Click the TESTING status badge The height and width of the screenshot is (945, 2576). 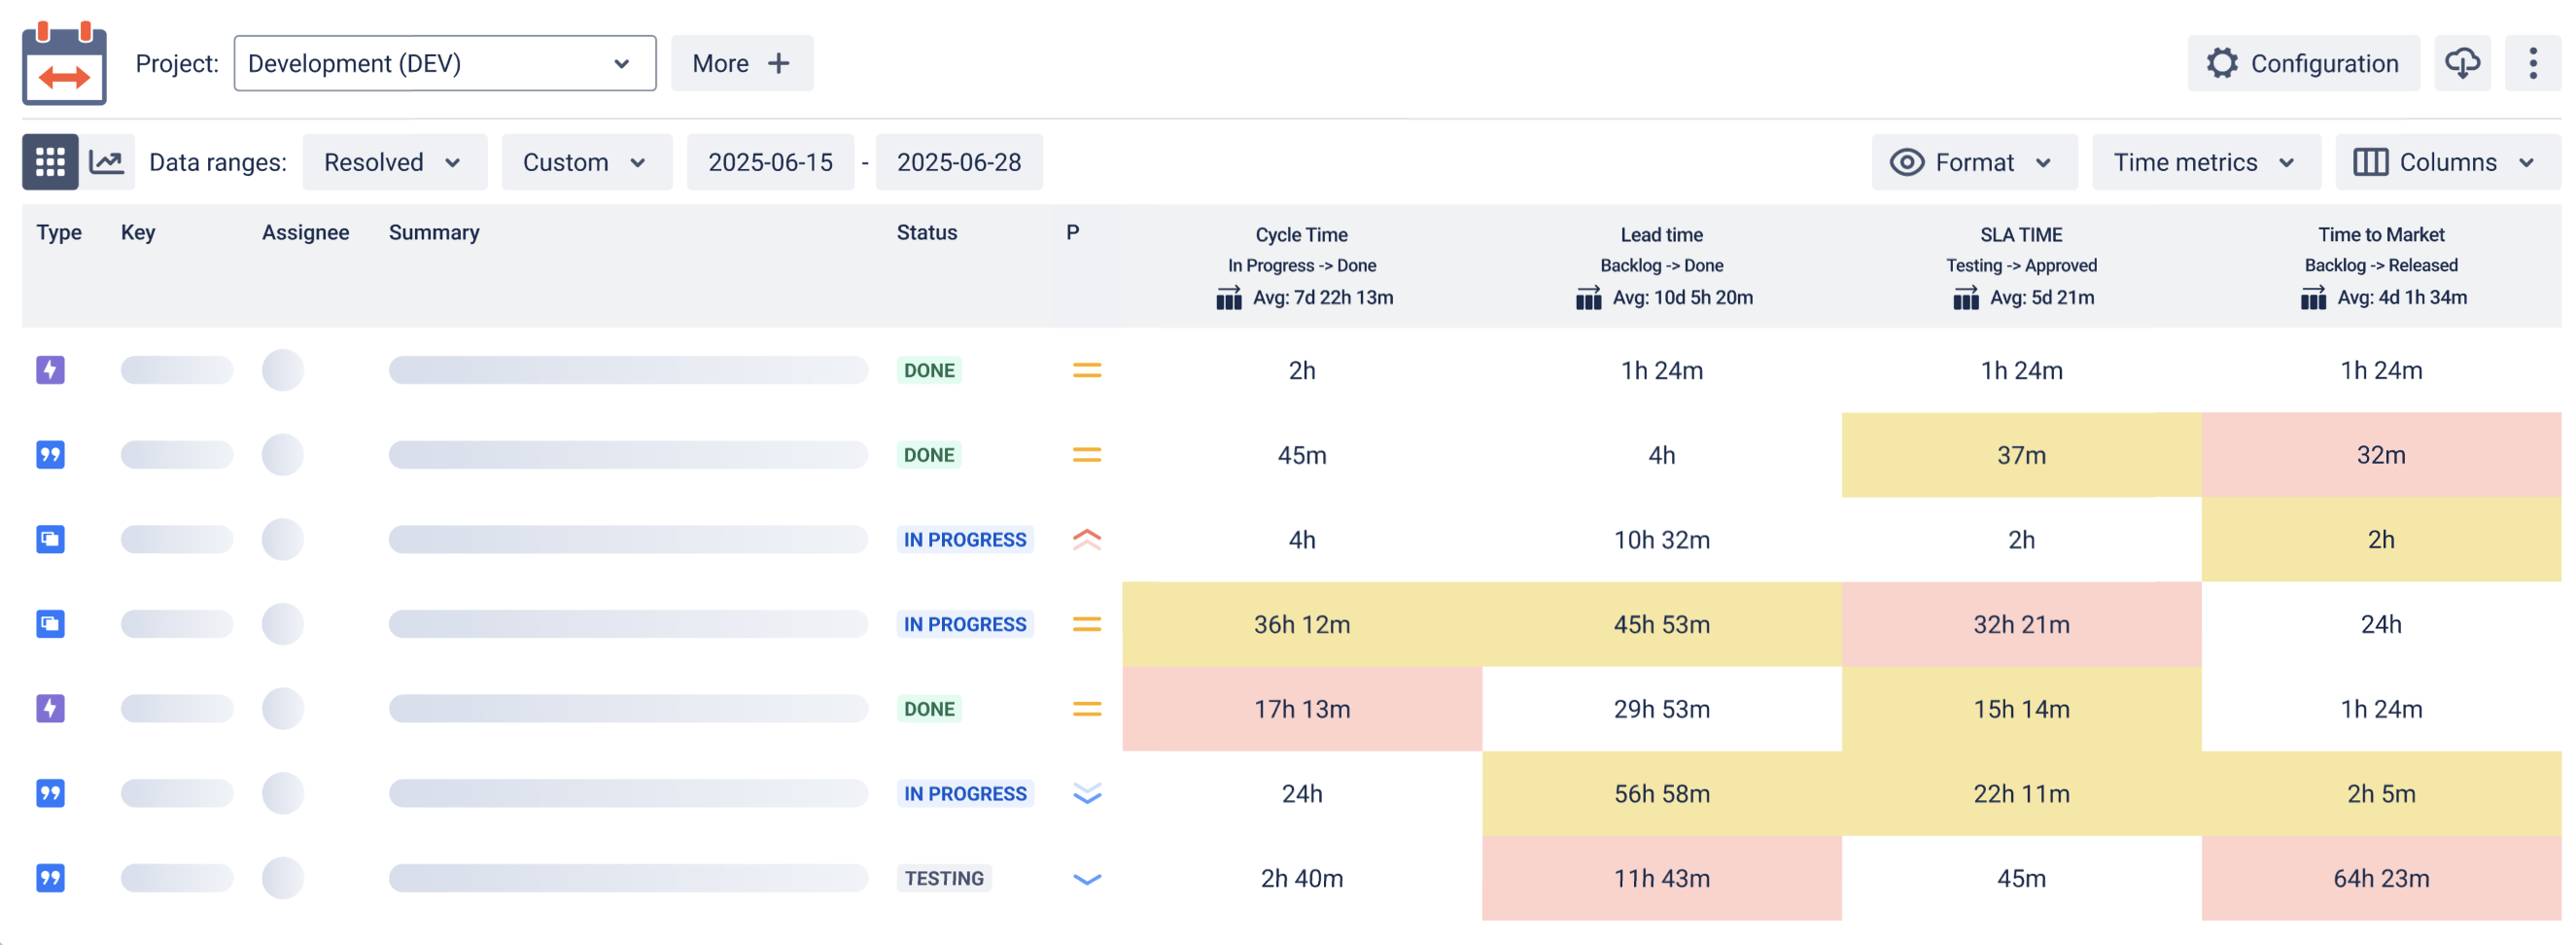[x=944, y=878]
